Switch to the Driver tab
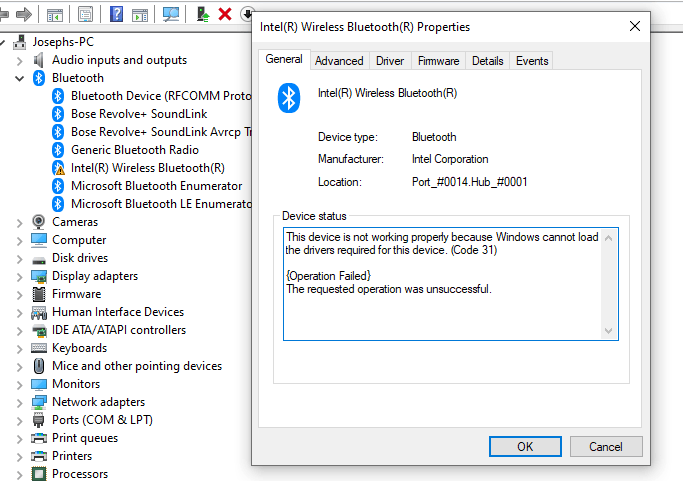The width and height of the screenshot is (683, 481). click(390, 61)
